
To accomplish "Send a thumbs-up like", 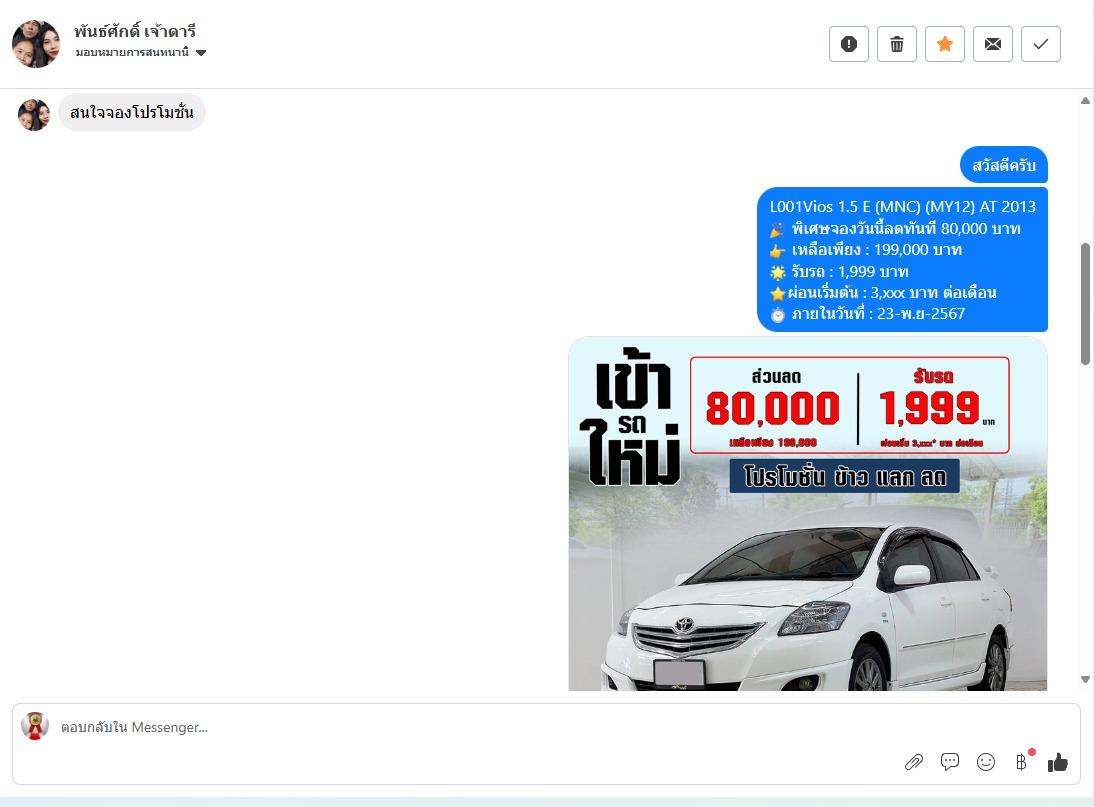I will 1058,762.
